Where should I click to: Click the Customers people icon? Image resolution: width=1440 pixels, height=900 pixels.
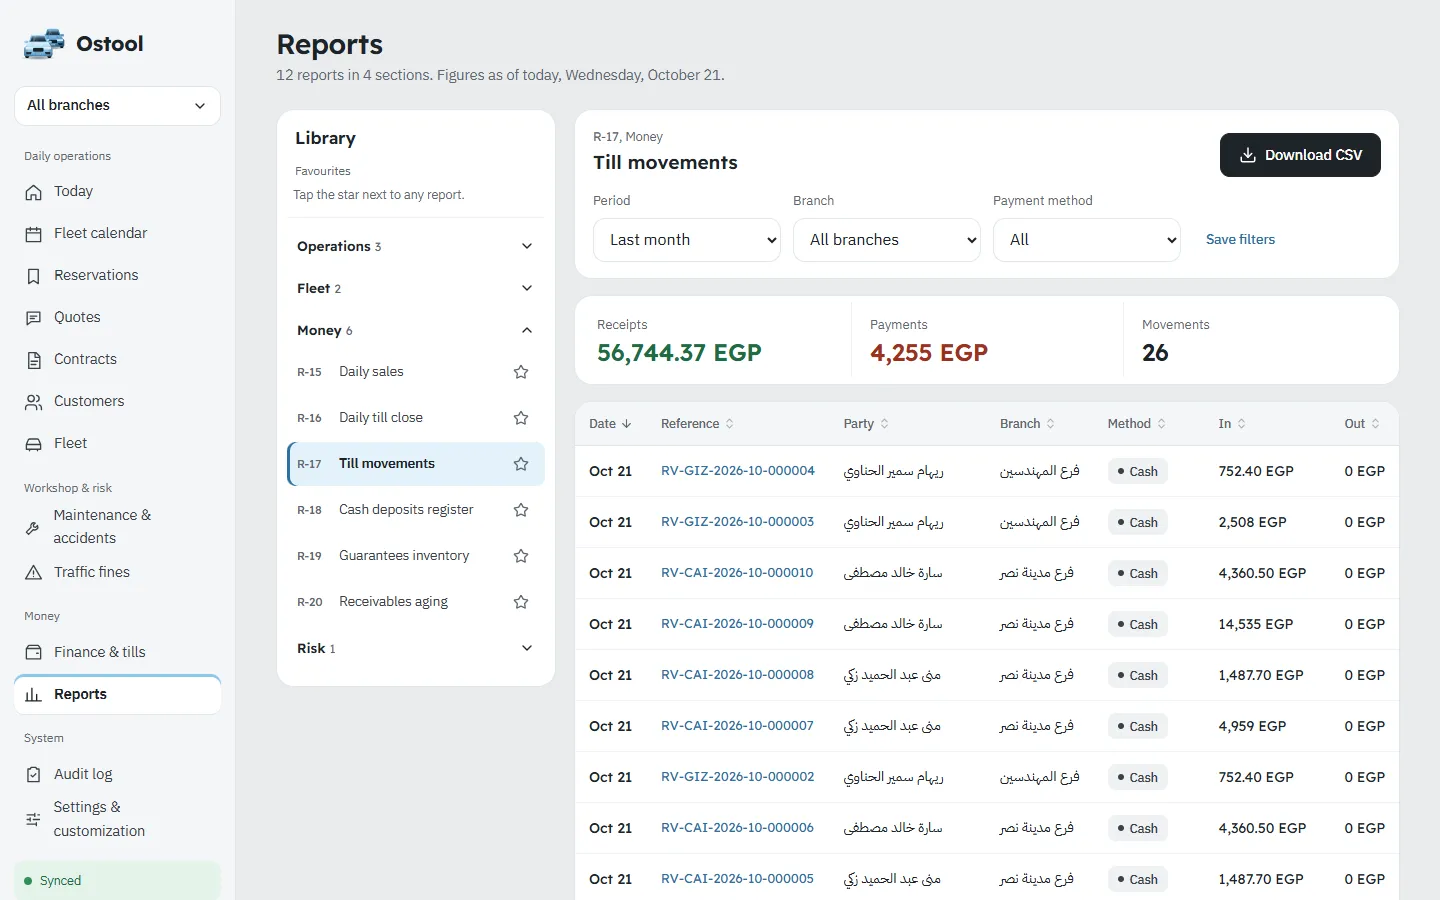pos(34,402)
